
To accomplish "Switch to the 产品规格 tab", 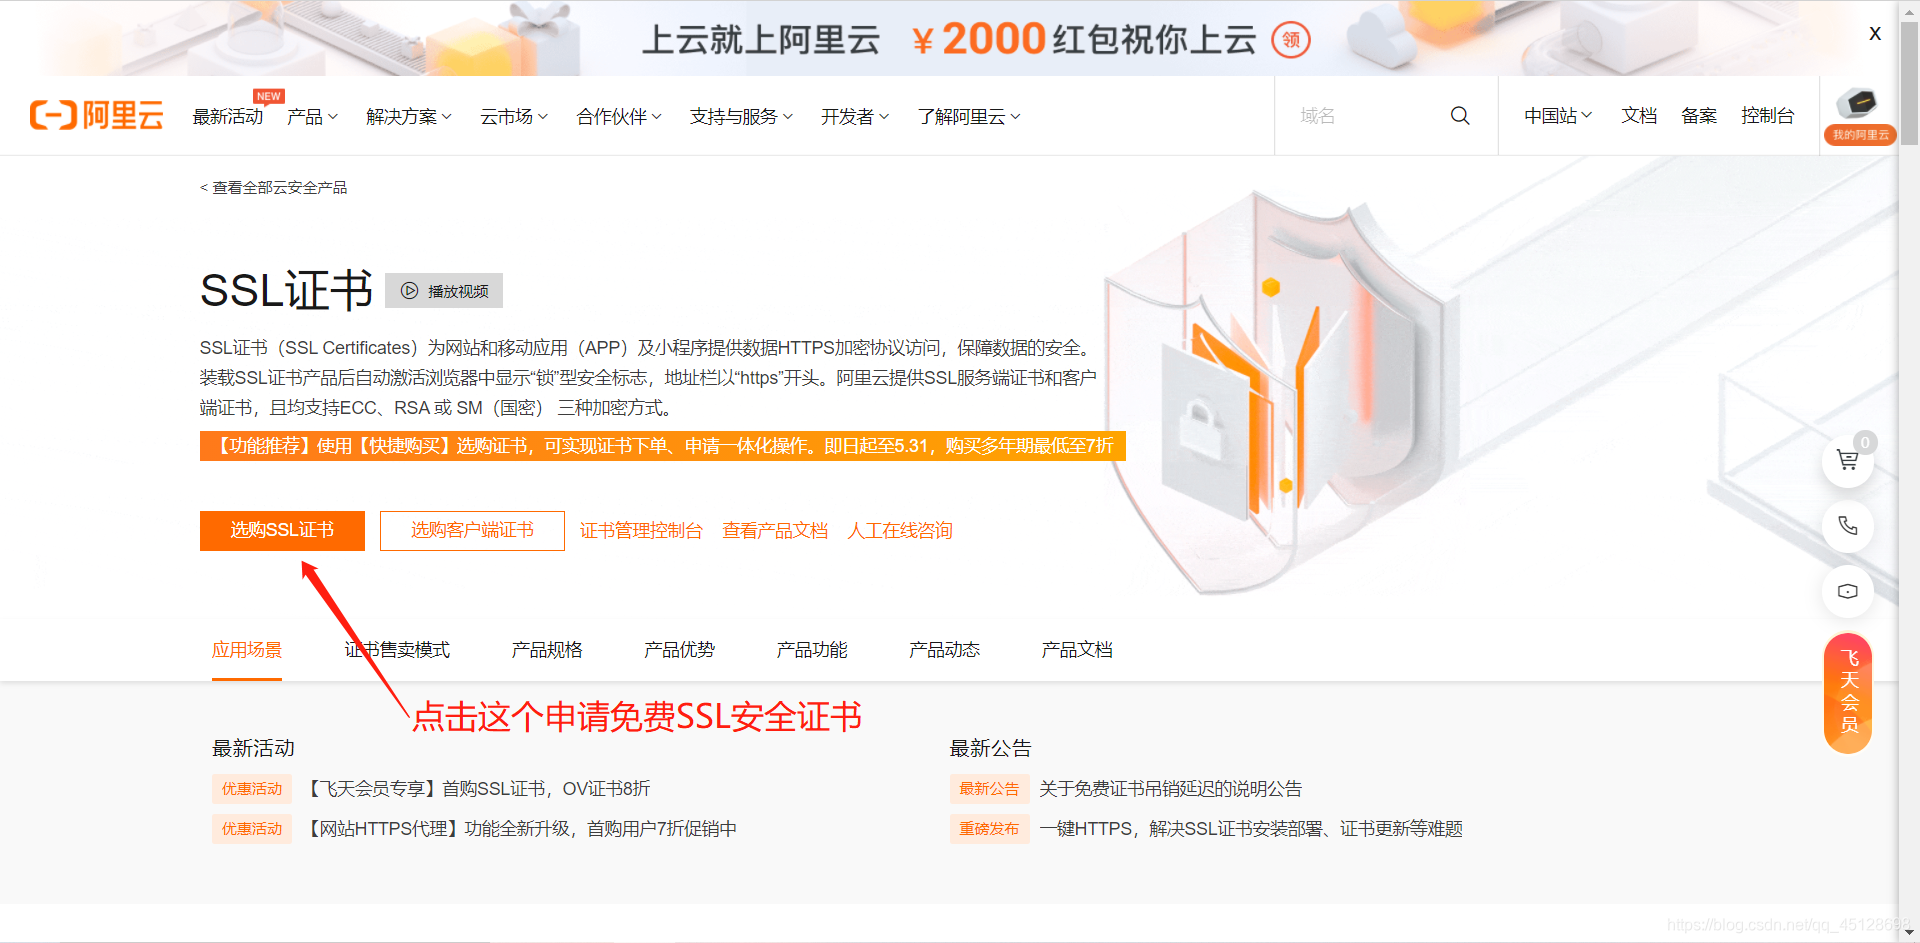I will click(547, 650).
